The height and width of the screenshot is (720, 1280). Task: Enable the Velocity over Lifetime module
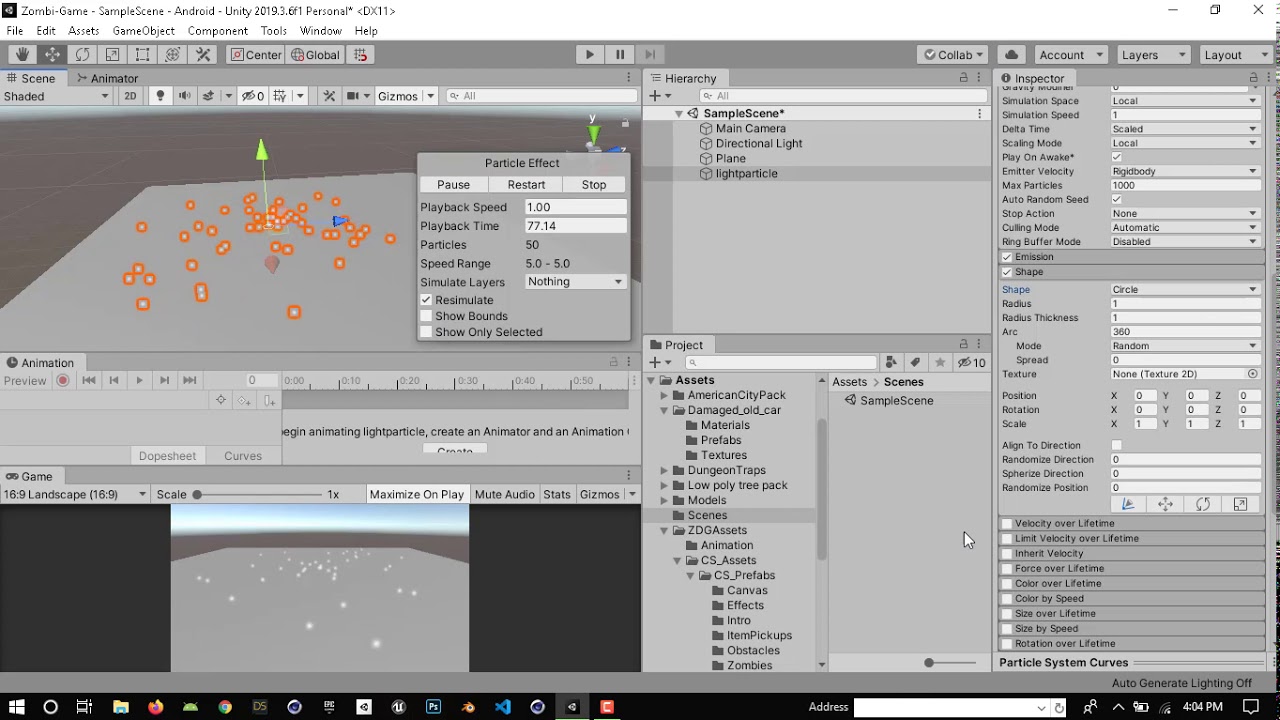pyautogui.click(x=1007, y=524)
